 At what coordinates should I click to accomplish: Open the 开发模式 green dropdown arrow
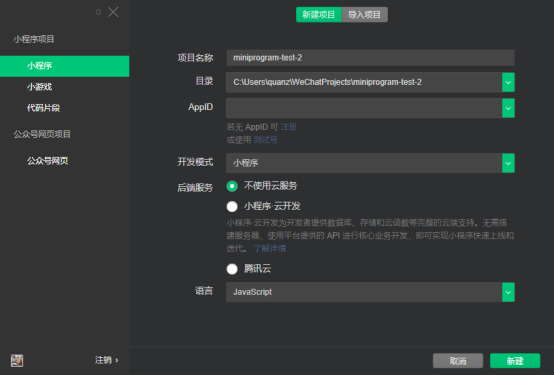point(508,163)
